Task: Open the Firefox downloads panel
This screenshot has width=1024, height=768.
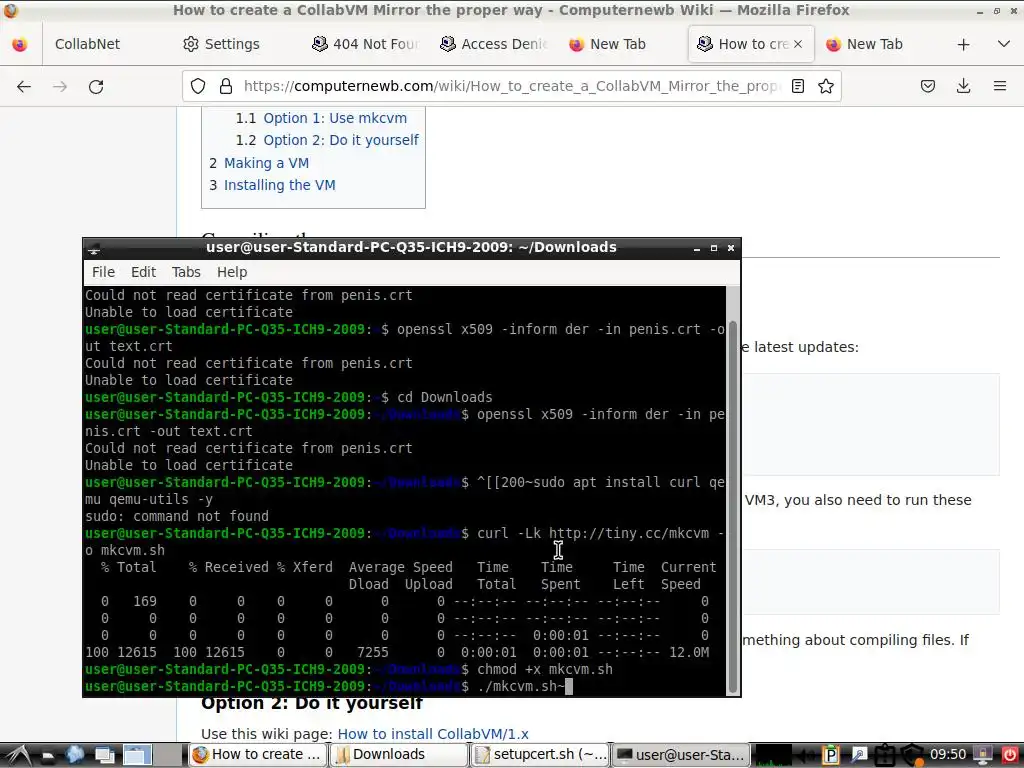Action: 963,86
